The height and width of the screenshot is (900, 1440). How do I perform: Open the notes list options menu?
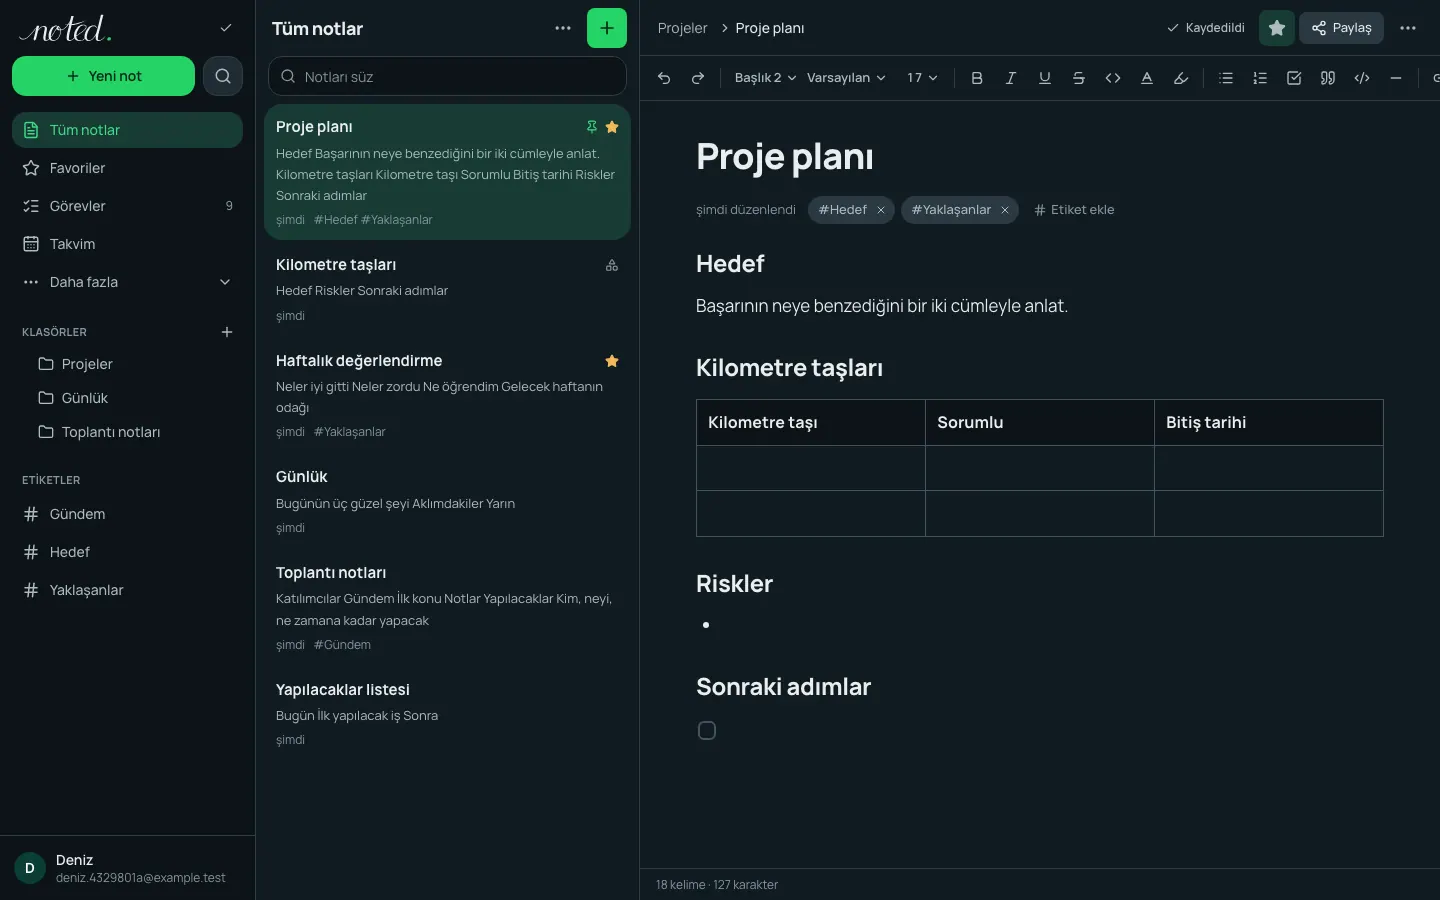pos(563,28)
